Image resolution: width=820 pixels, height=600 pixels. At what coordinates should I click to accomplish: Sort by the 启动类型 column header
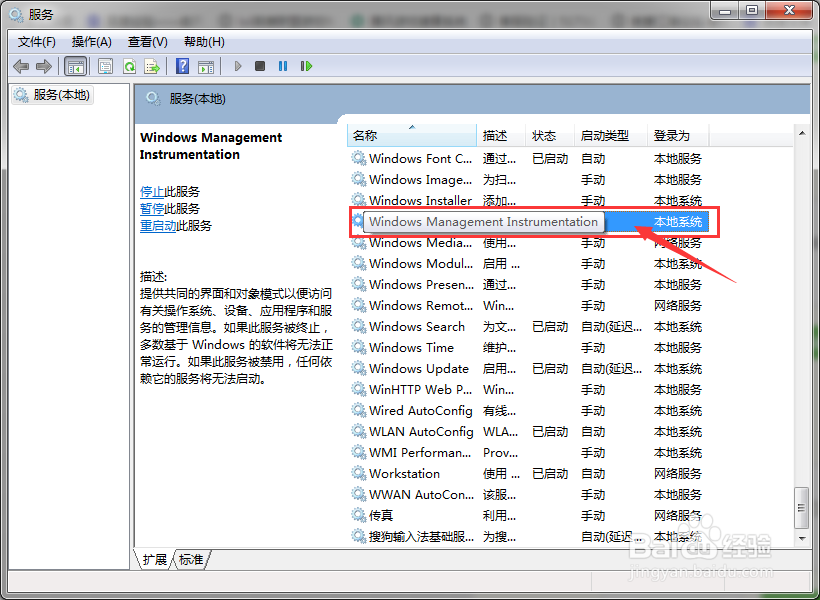(611, 135)
